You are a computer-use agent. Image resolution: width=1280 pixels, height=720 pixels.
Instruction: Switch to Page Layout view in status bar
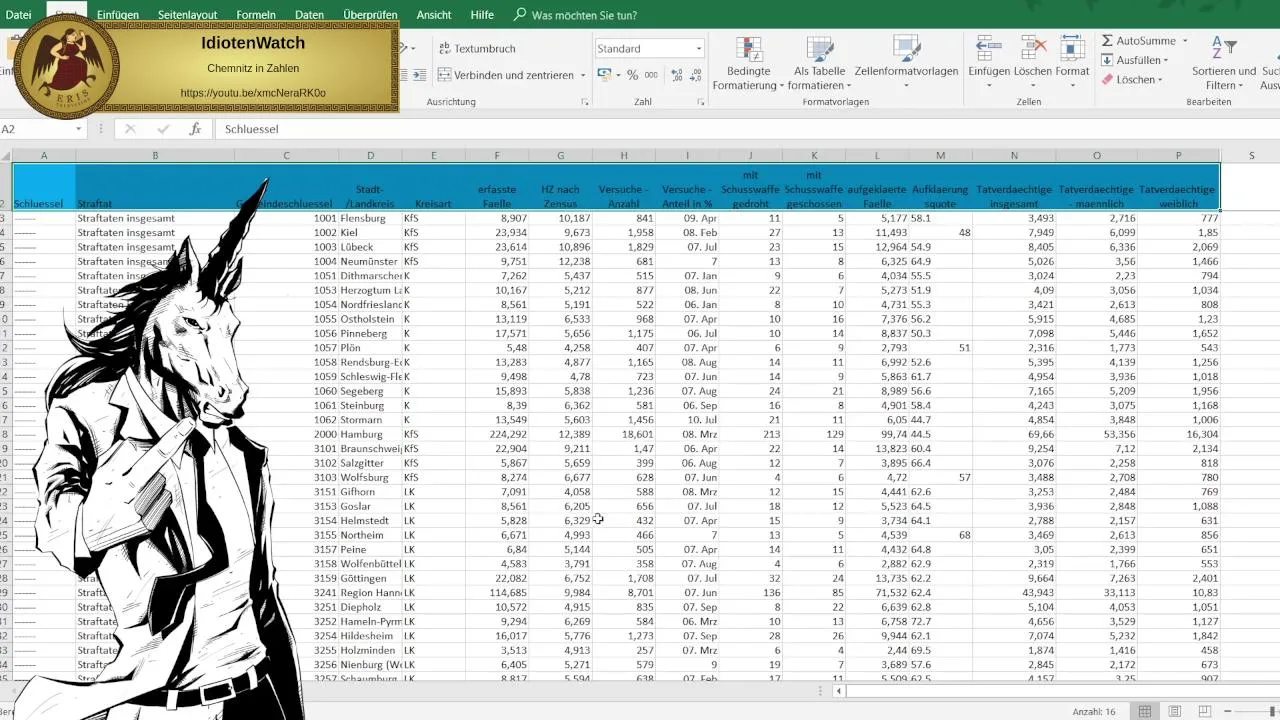pyautogui.click(x=1175, y=711)
